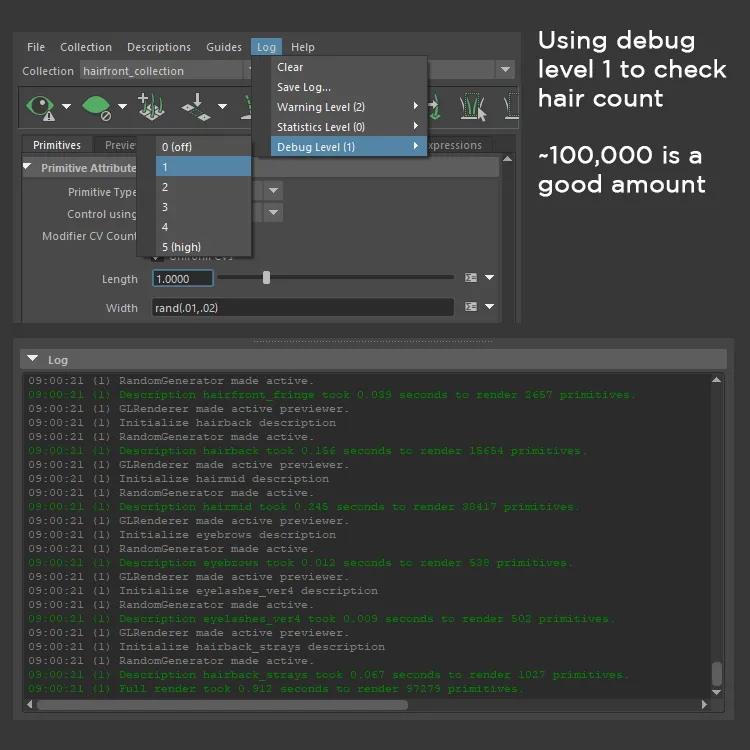Click log line 'Initialize hairback_strays description'
The height and width of the screenshot is (750, 750).
pos(206,647)
